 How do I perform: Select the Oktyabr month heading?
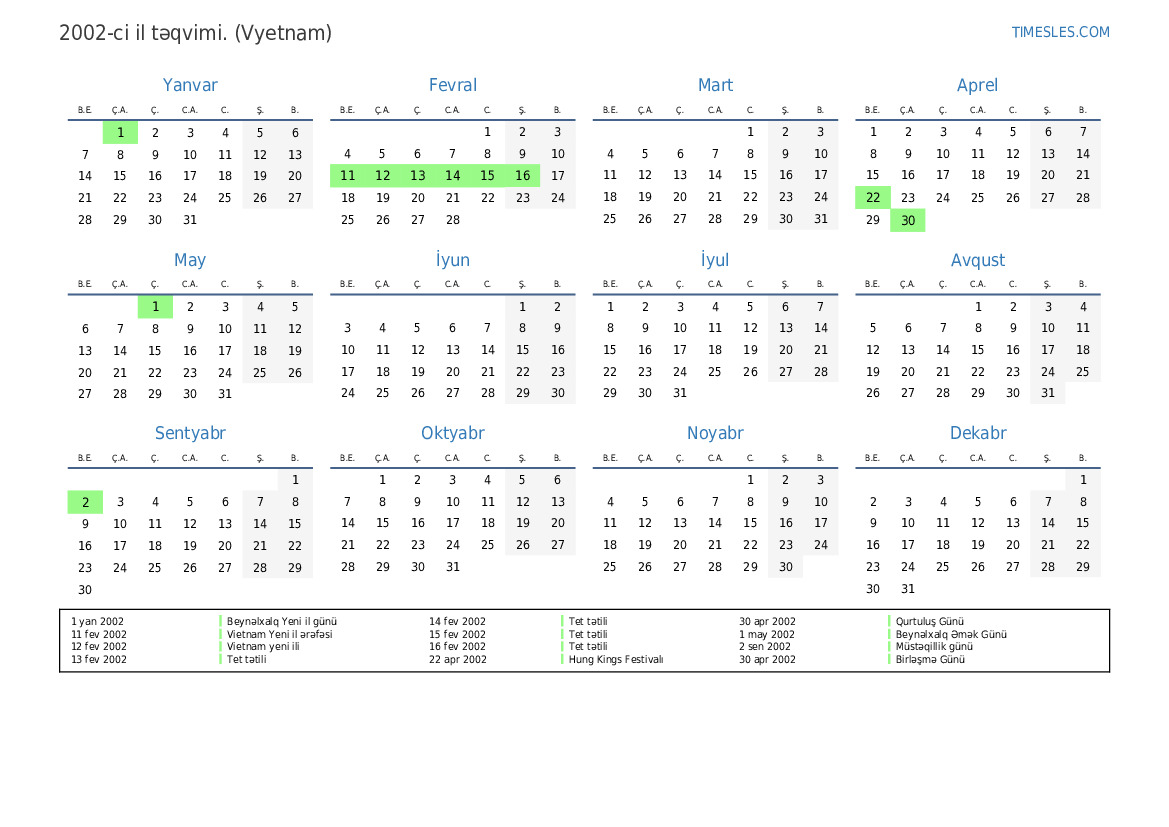453,433
